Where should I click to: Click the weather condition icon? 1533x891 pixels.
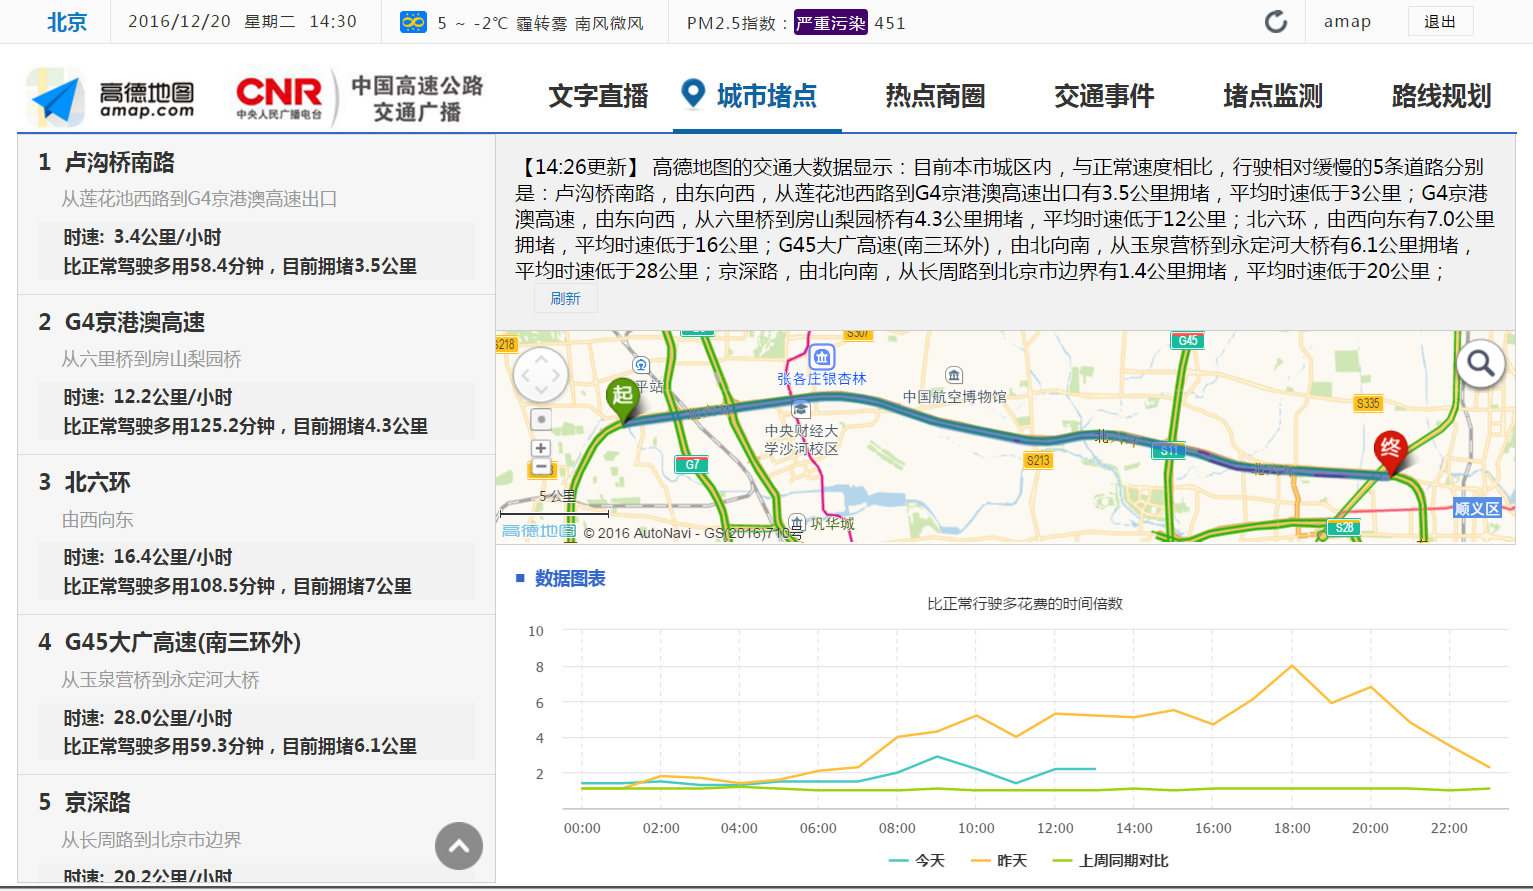(x=413, y=21)
